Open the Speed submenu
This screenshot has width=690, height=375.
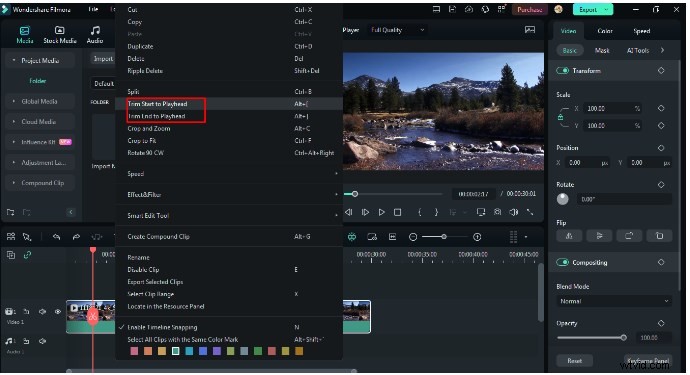click(229, 173)
